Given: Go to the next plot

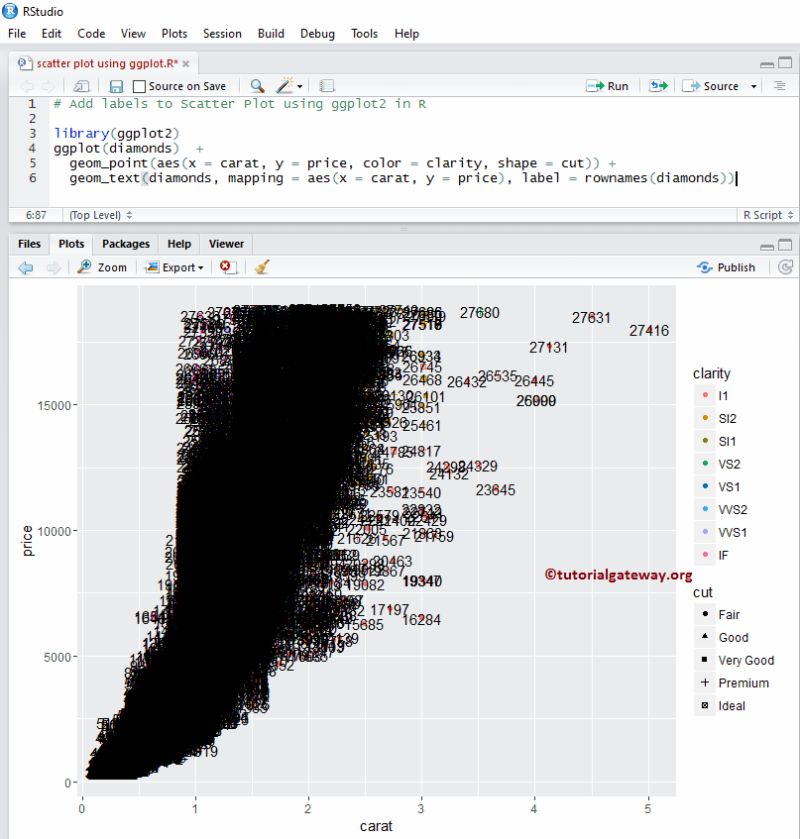Looking at the screenshot, I should coord(50,267).
